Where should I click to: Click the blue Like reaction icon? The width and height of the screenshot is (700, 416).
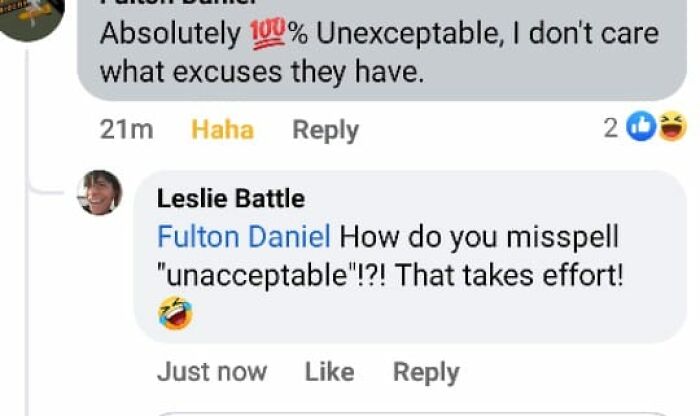[x=643, y=127]
